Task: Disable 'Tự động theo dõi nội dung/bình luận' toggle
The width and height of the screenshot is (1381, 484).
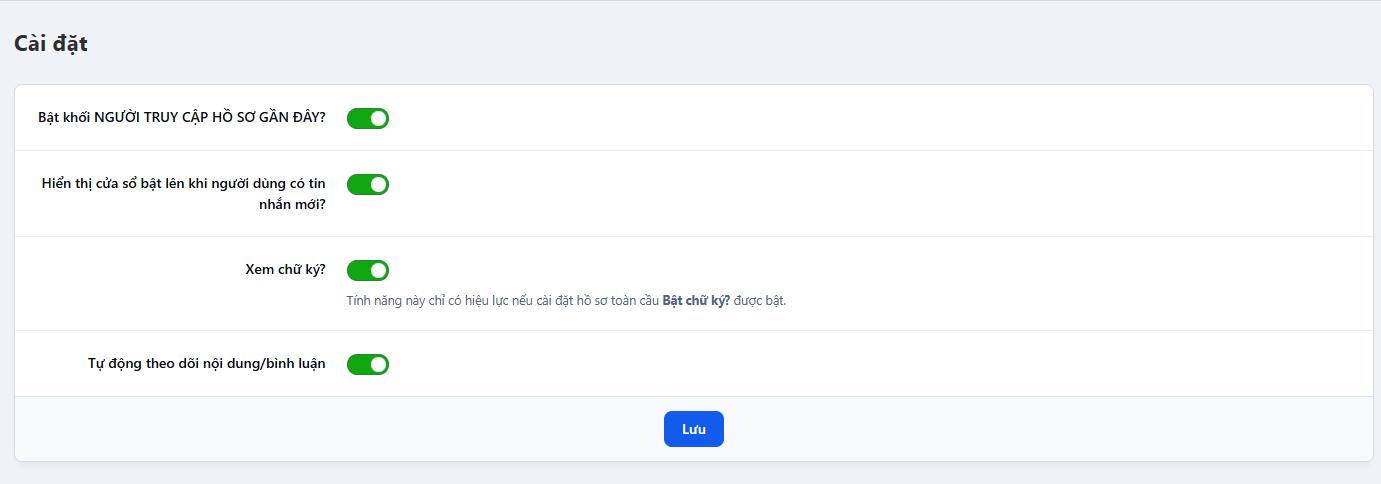Action: click(367, 364)
